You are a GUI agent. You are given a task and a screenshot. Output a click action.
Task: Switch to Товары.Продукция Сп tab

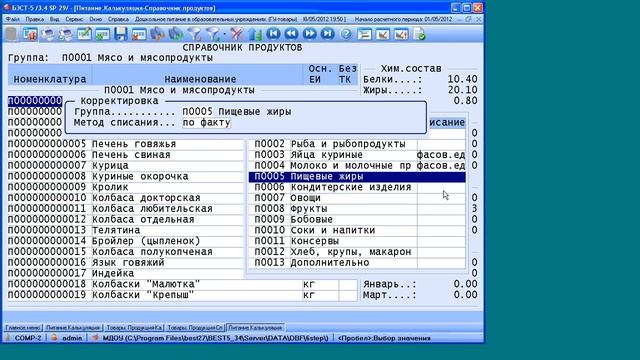point(195,327)
